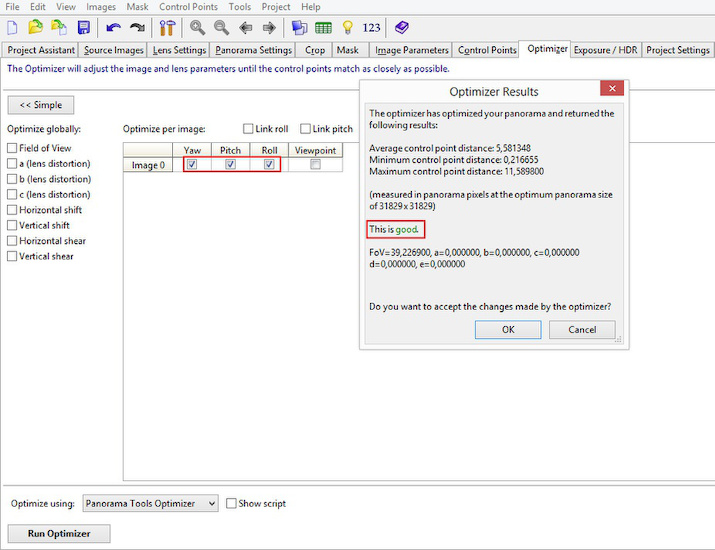Enable the Show script checkbox

tap(232, 504)
